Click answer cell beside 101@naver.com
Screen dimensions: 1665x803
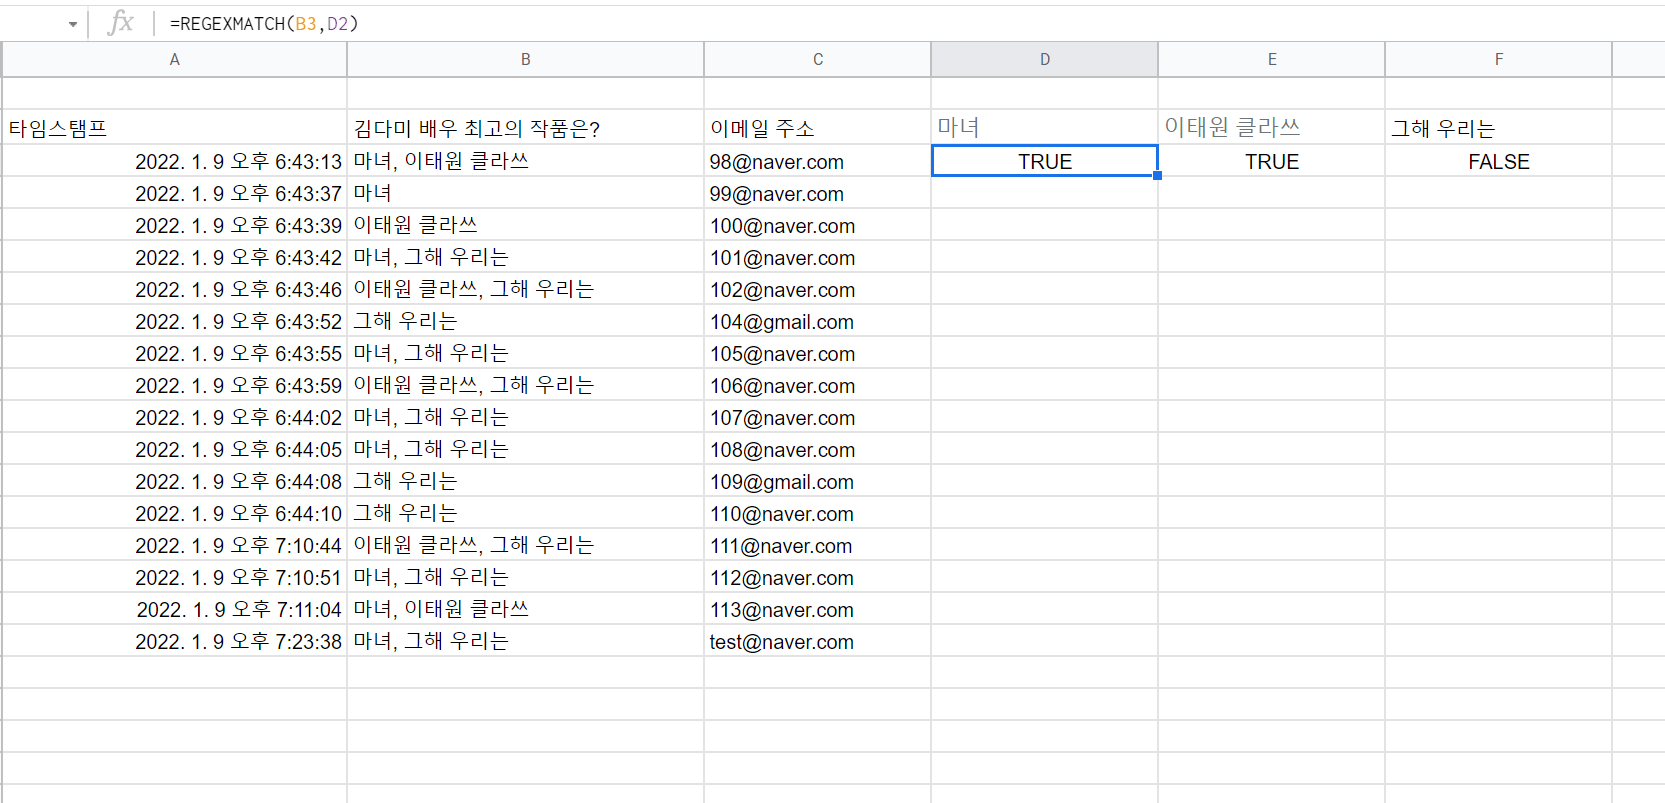pos(525,257)
